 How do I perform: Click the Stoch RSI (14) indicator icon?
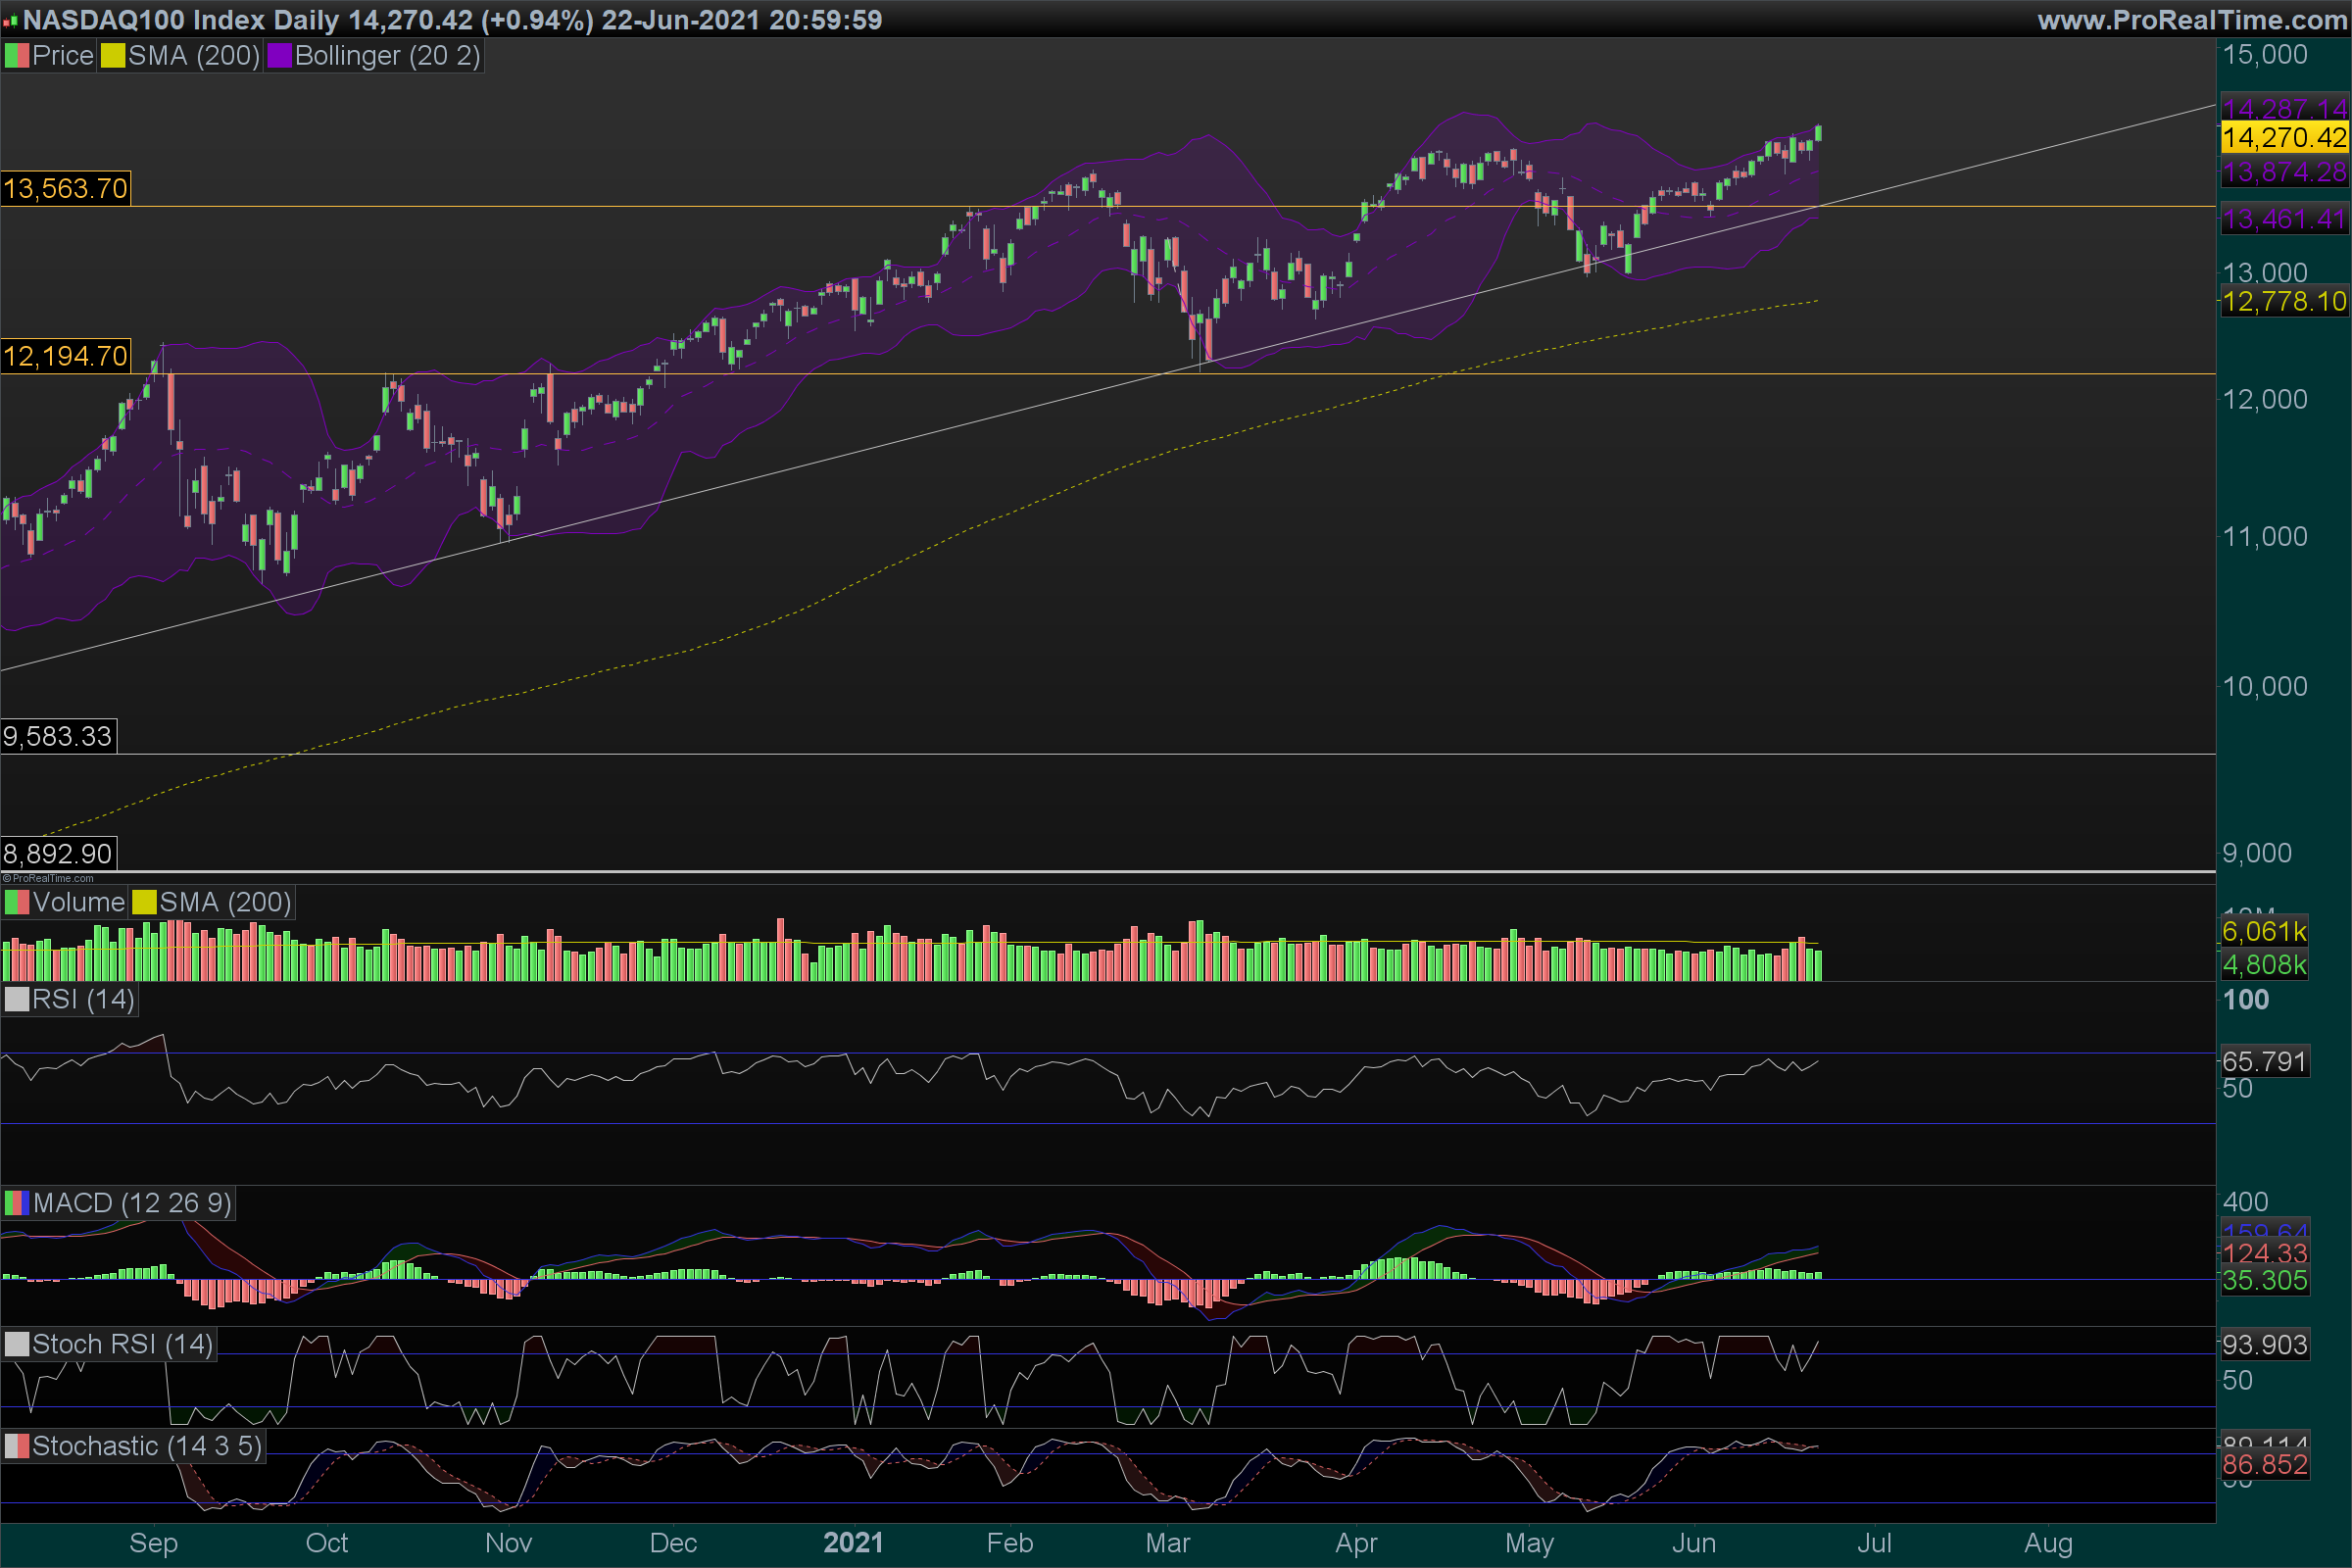[x=17, y=1344]
